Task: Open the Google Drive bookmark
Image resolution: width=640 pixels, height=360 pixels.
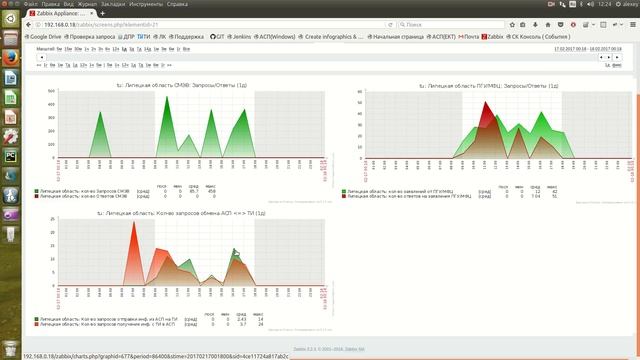Action: click(x=43, y=37)
